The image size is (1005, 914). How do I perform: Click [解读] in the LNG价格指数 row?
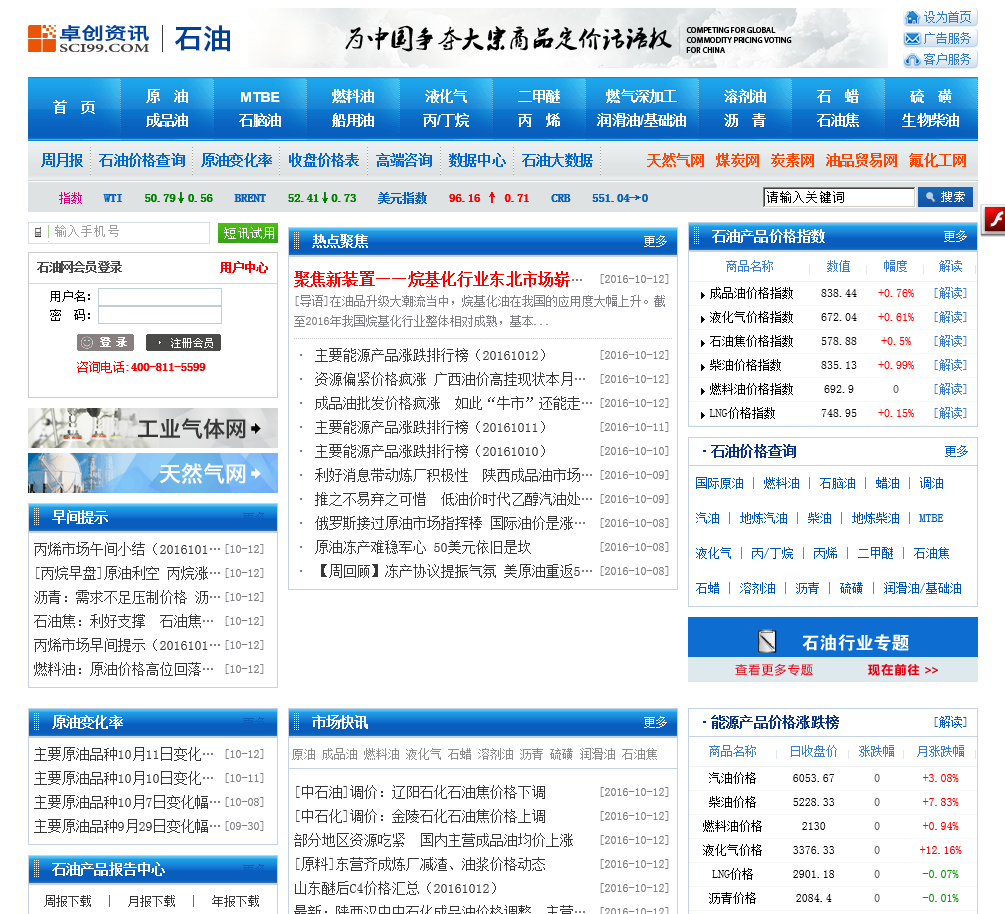[950, 413]
